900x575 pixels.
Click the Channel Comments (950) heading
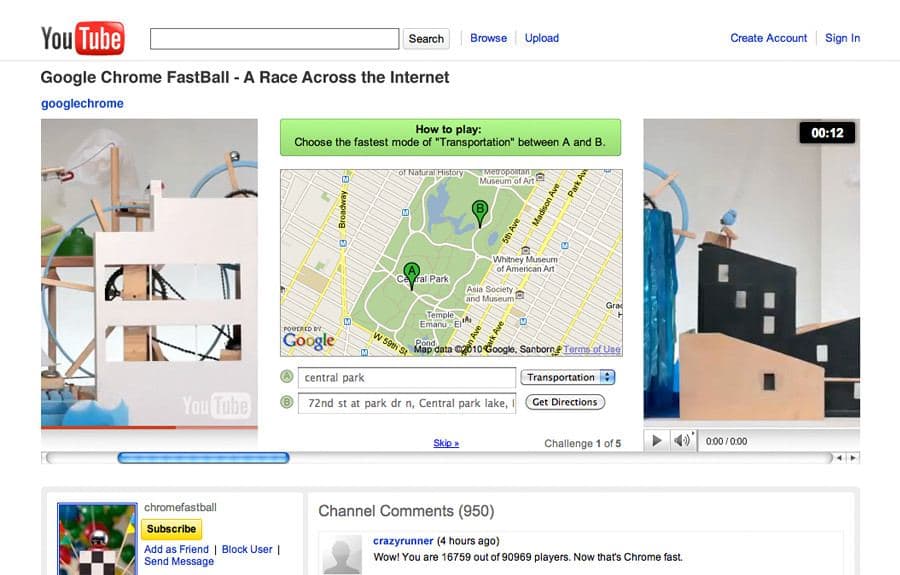pyautogui.click(x=406, y=511)
